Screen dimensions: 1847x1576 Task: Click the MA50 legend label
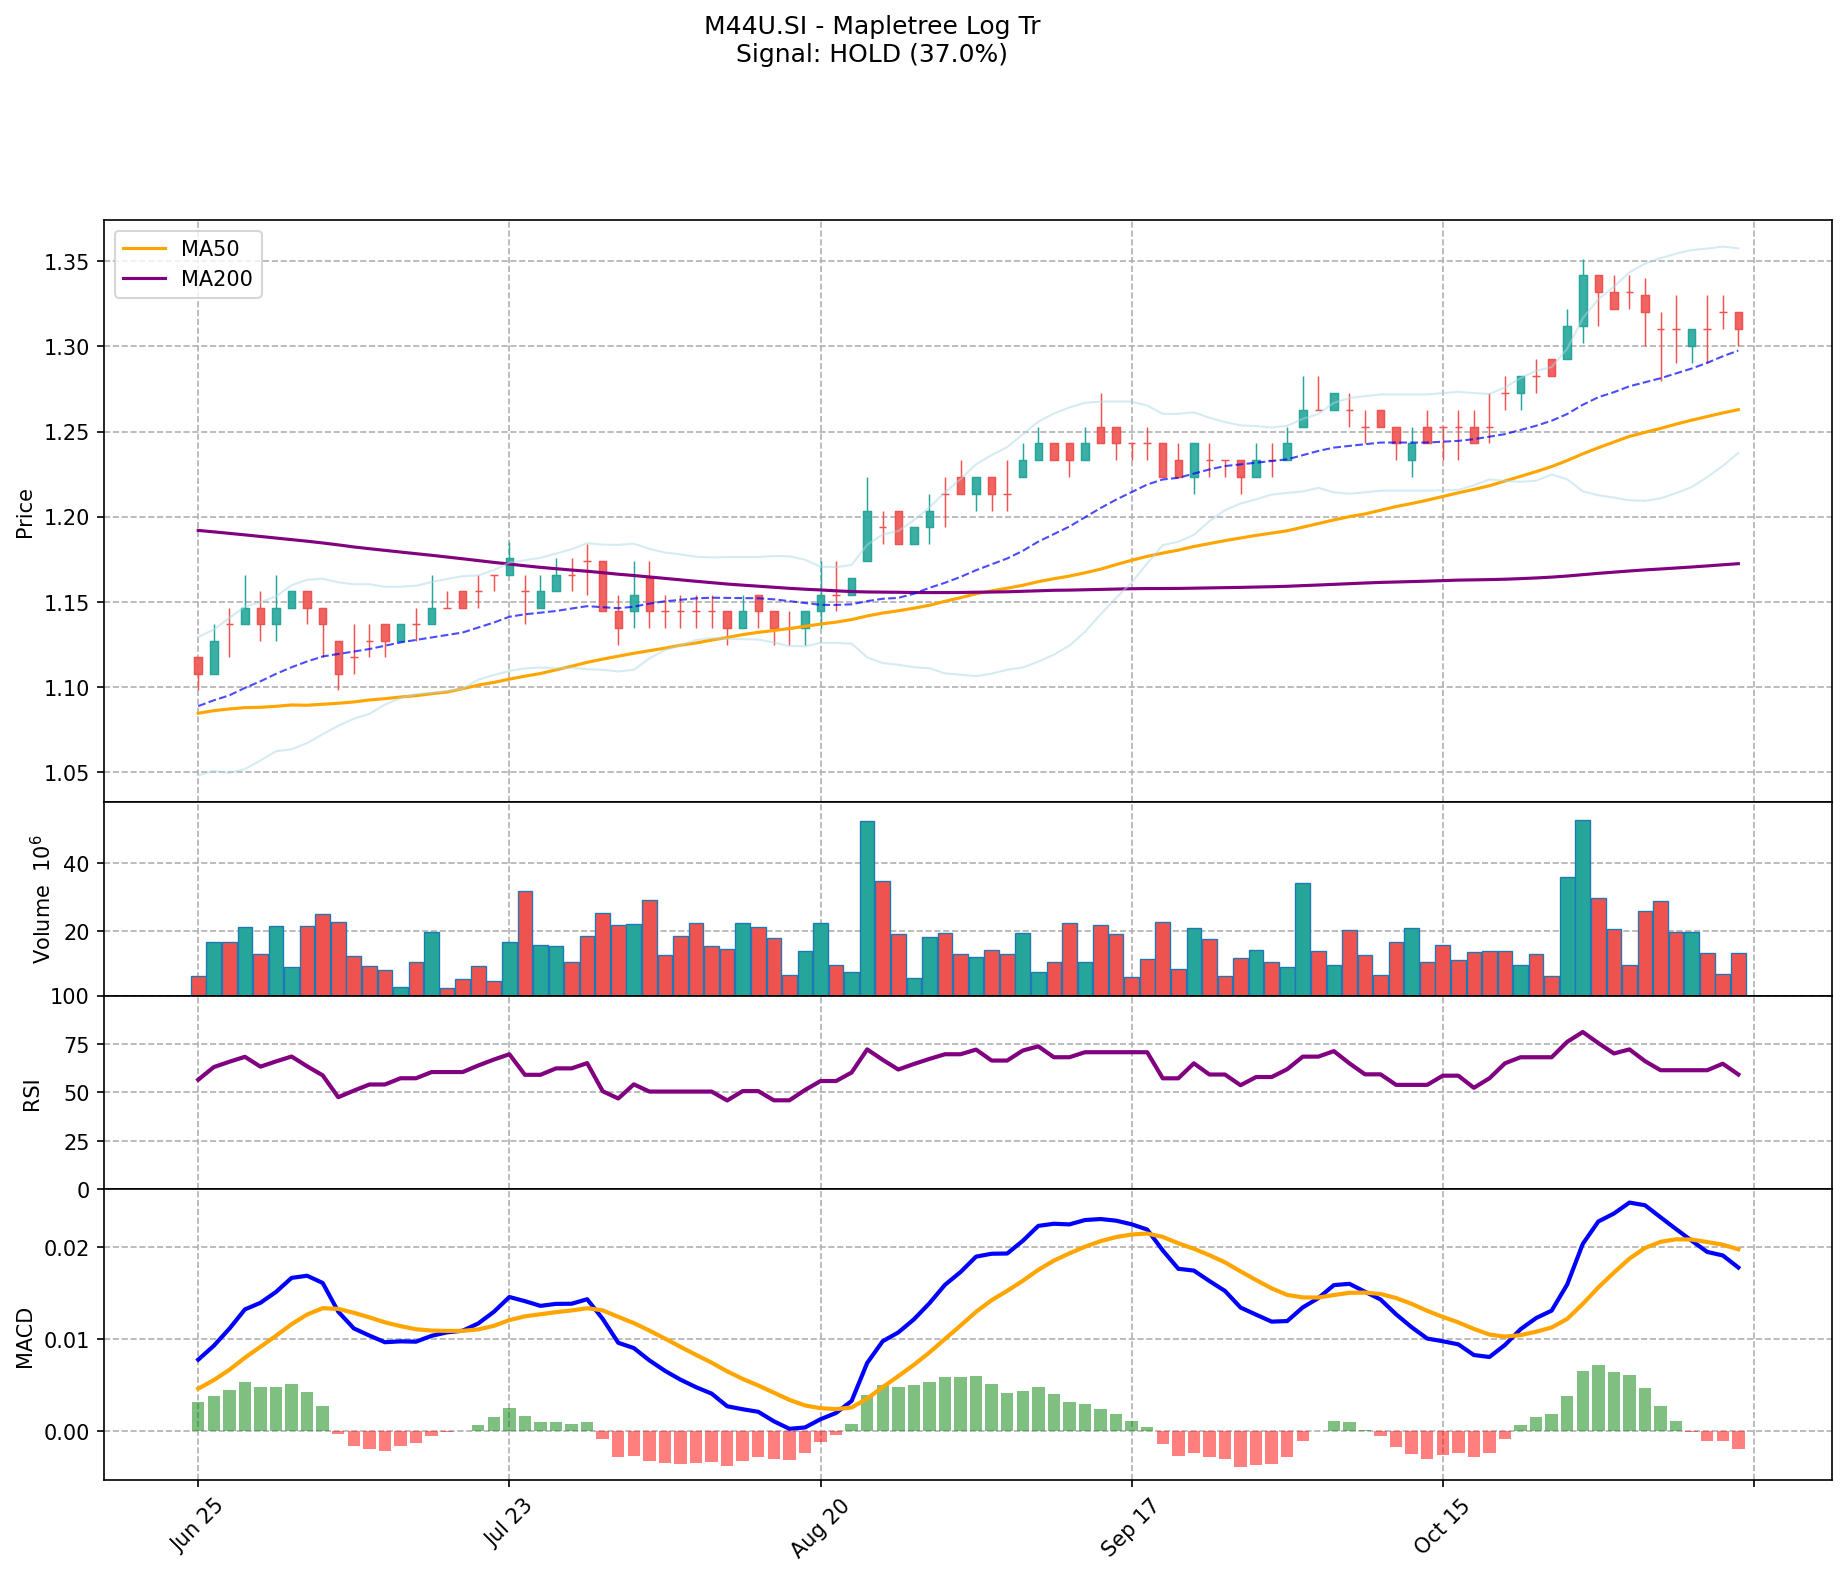click(x=209, y=249)
